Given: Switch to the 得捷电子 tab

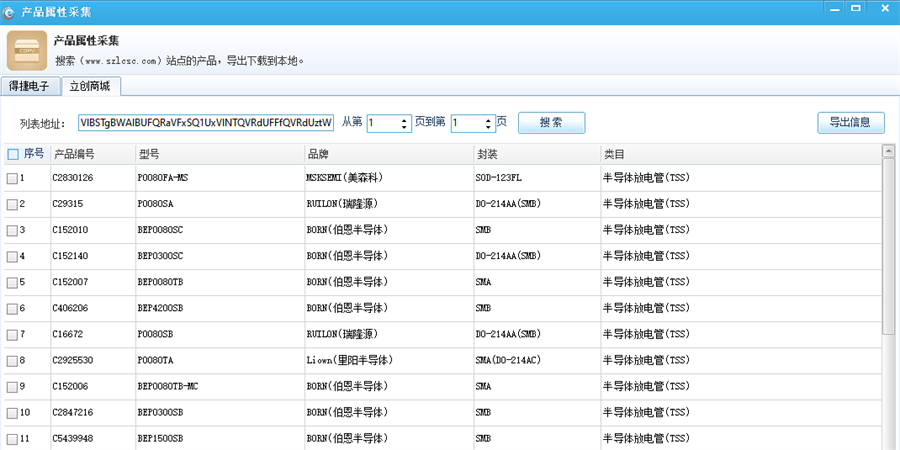Looking at the screenshot, I should pyautogui.click(x=29, y=86).
